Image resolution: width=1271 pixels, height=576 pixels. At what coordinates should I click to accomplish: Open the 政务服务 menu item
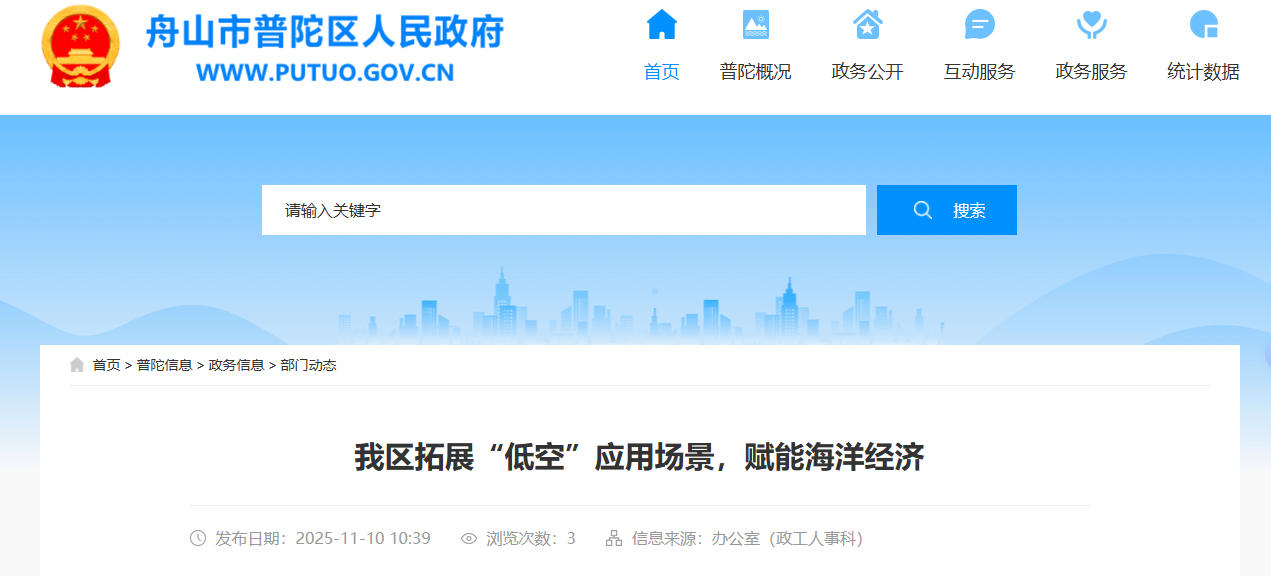point(1090,71)
